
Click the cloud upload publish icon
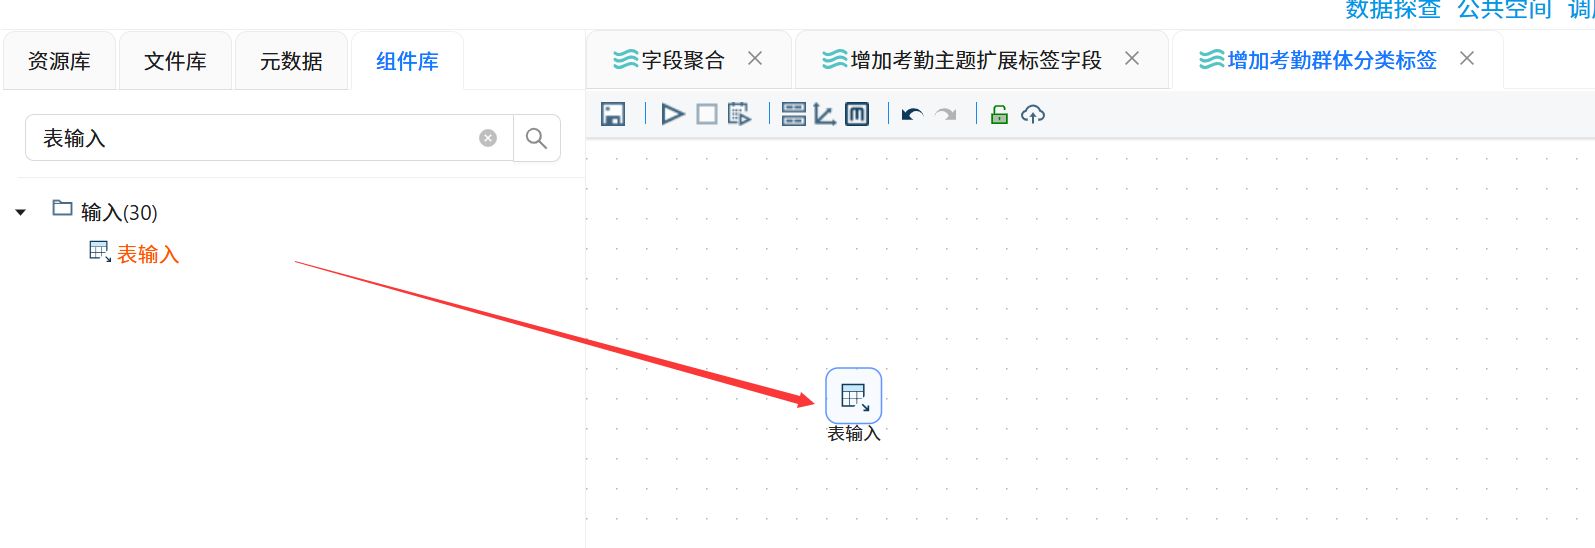point(1033,114)
